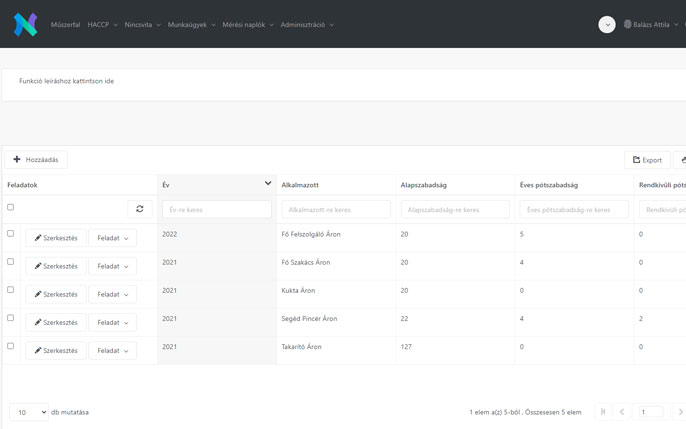Viewport: 686px width, 429px height.
Task: Click the round chevron button beside the user name
Action: click(x=607, y=25)
